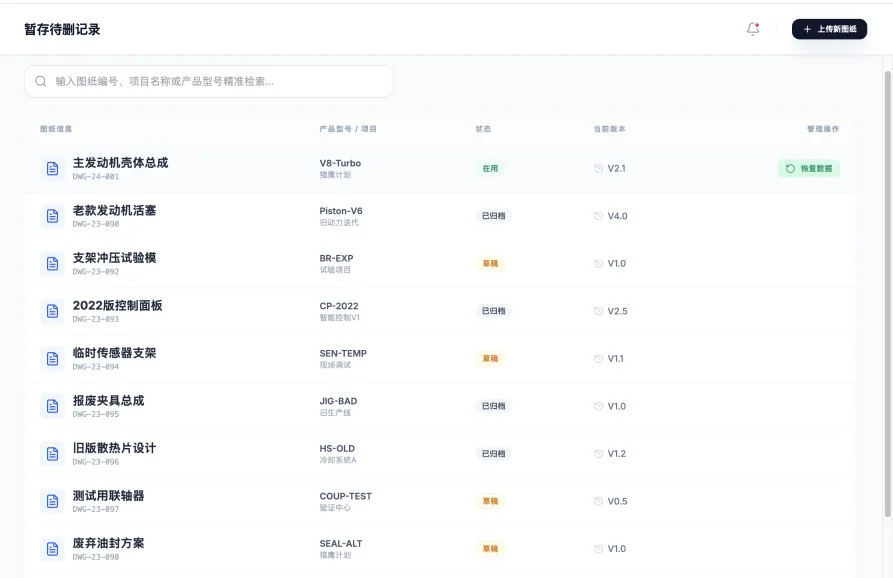This screenshot has height=578, width=893.
Task: Click the 上传新图纸 upload button
Action: coord(829,29)
